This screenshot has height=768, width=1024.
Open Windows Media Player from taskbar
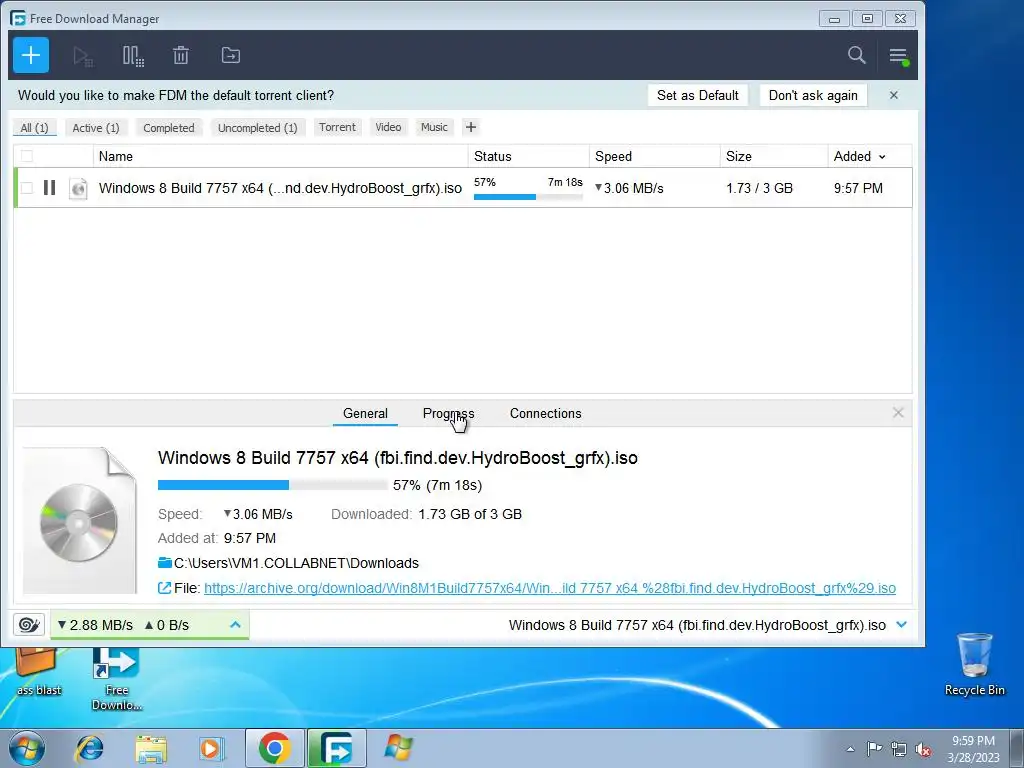coord(211,748)
